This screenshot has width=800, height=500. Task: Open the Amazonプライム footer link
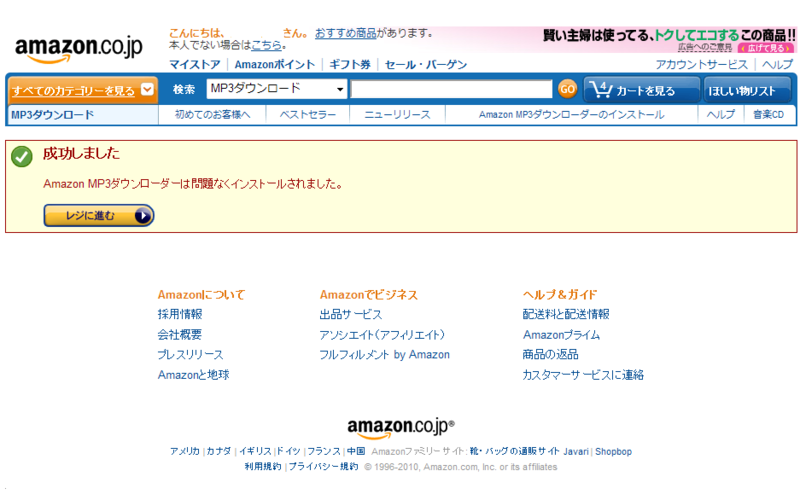pos(561,335)
